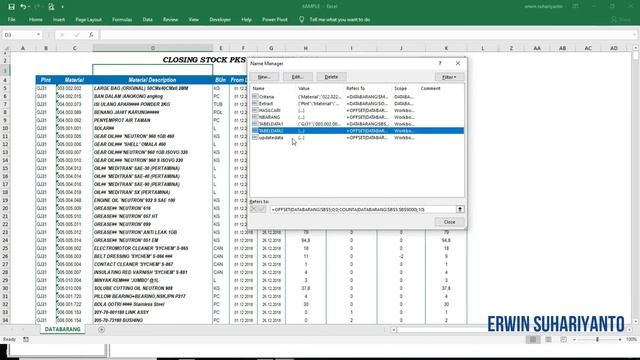The width and height of the screenshot is (640, 360).
Task: Save the workbook using the Save icon
Action: 11,7
